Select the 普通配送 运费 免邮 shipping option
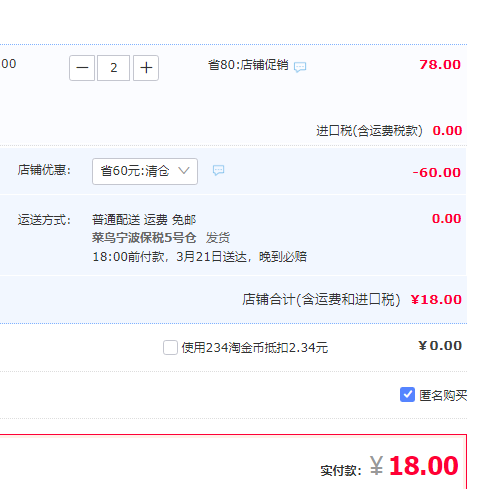 (144, 220)
